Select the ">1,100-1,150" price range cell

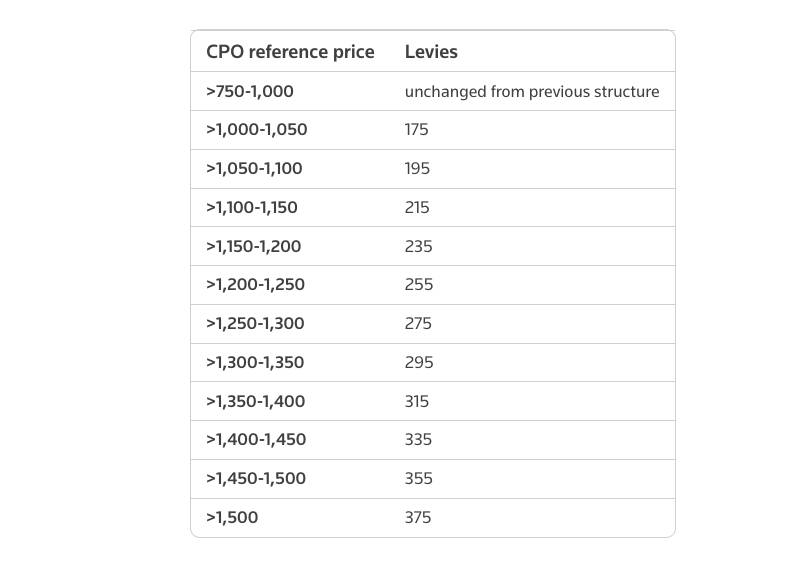[252, 208]
